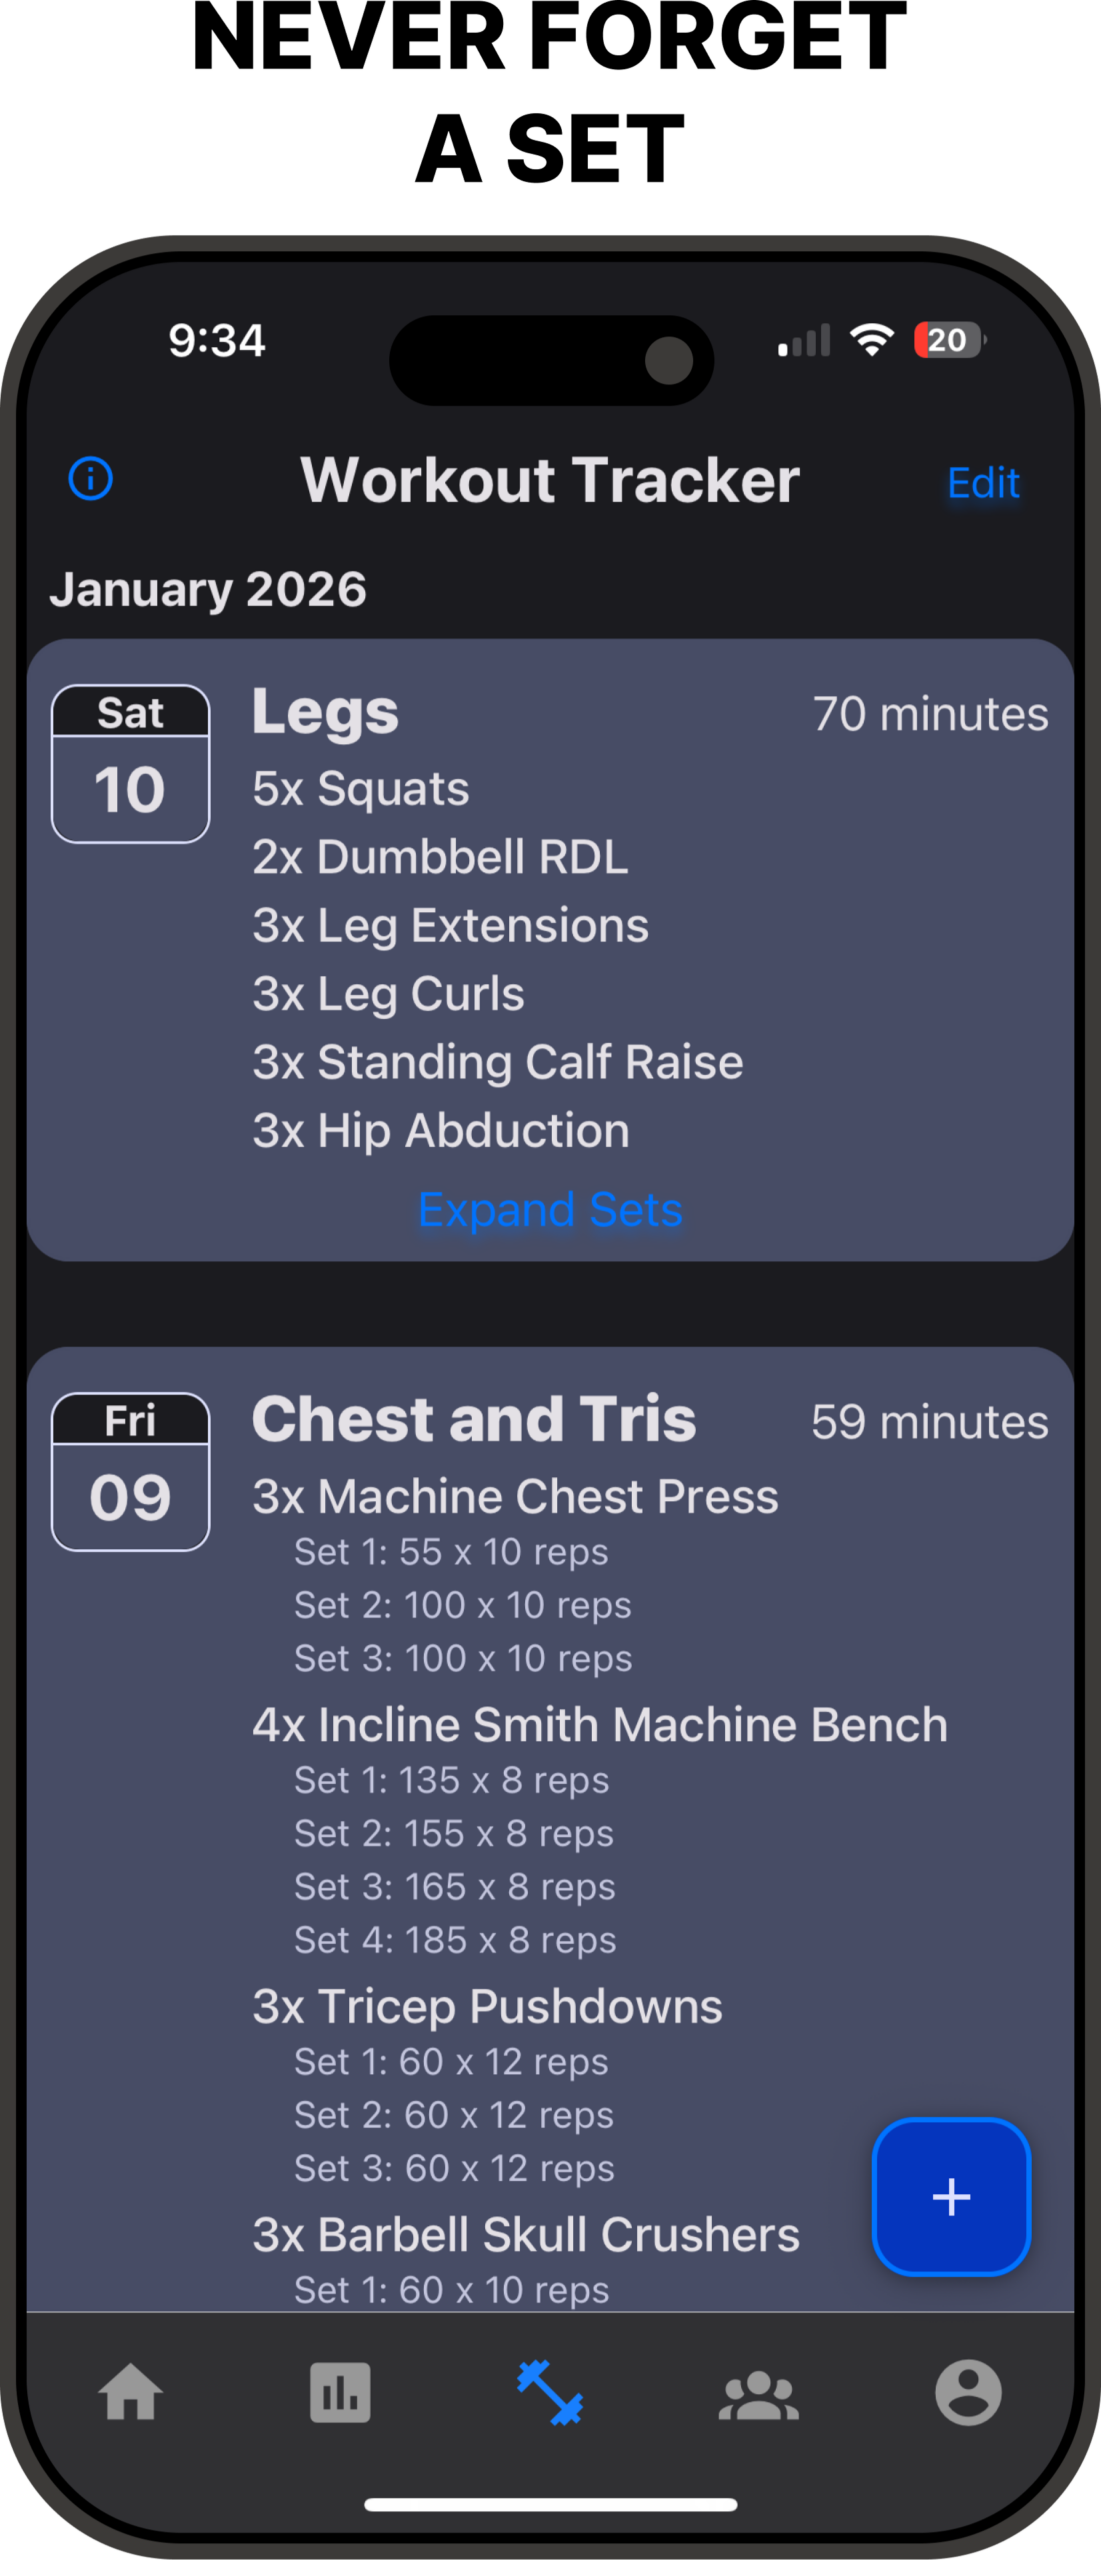Select the Fri 09 date badge
Viewport: 1101px width, 2560px height.
pos(131,1471)
